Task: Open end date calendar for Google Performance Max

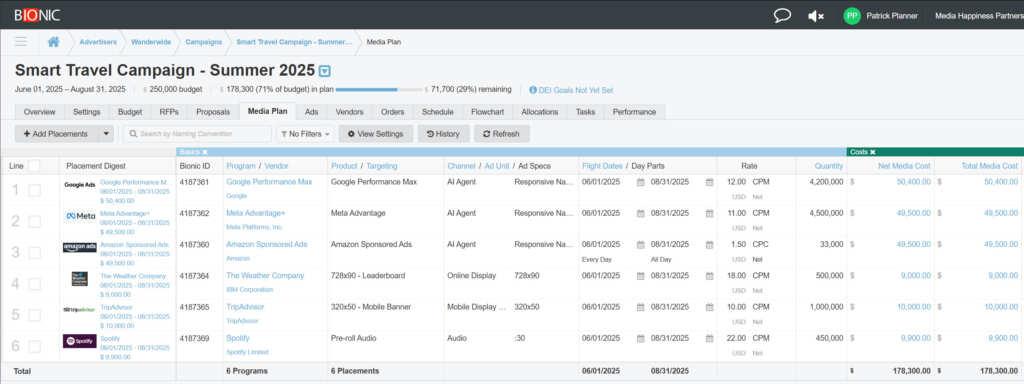Action: click(709, 182)
